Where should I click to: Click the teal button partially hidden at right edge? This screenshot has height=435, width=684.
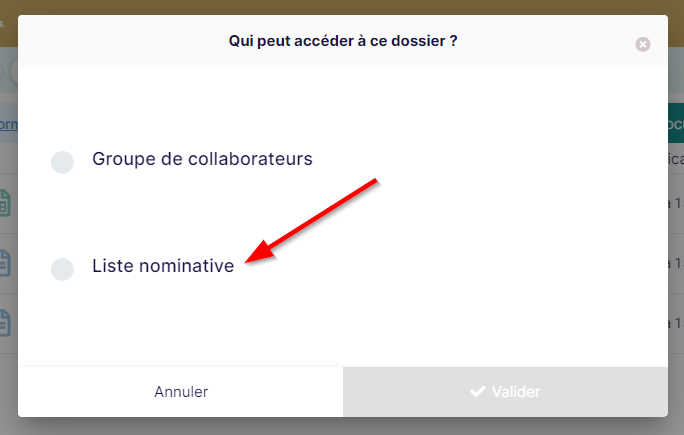tap(676, 123)
